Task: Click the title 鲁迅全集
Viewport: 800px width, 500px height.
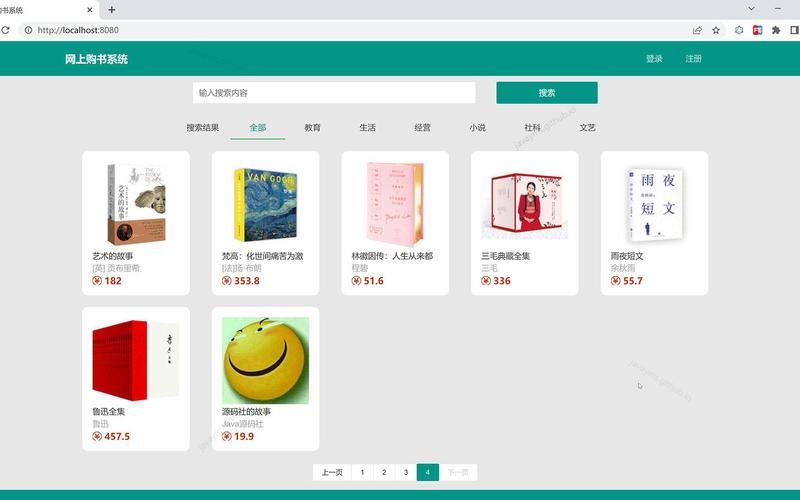Action: [109, 412]
